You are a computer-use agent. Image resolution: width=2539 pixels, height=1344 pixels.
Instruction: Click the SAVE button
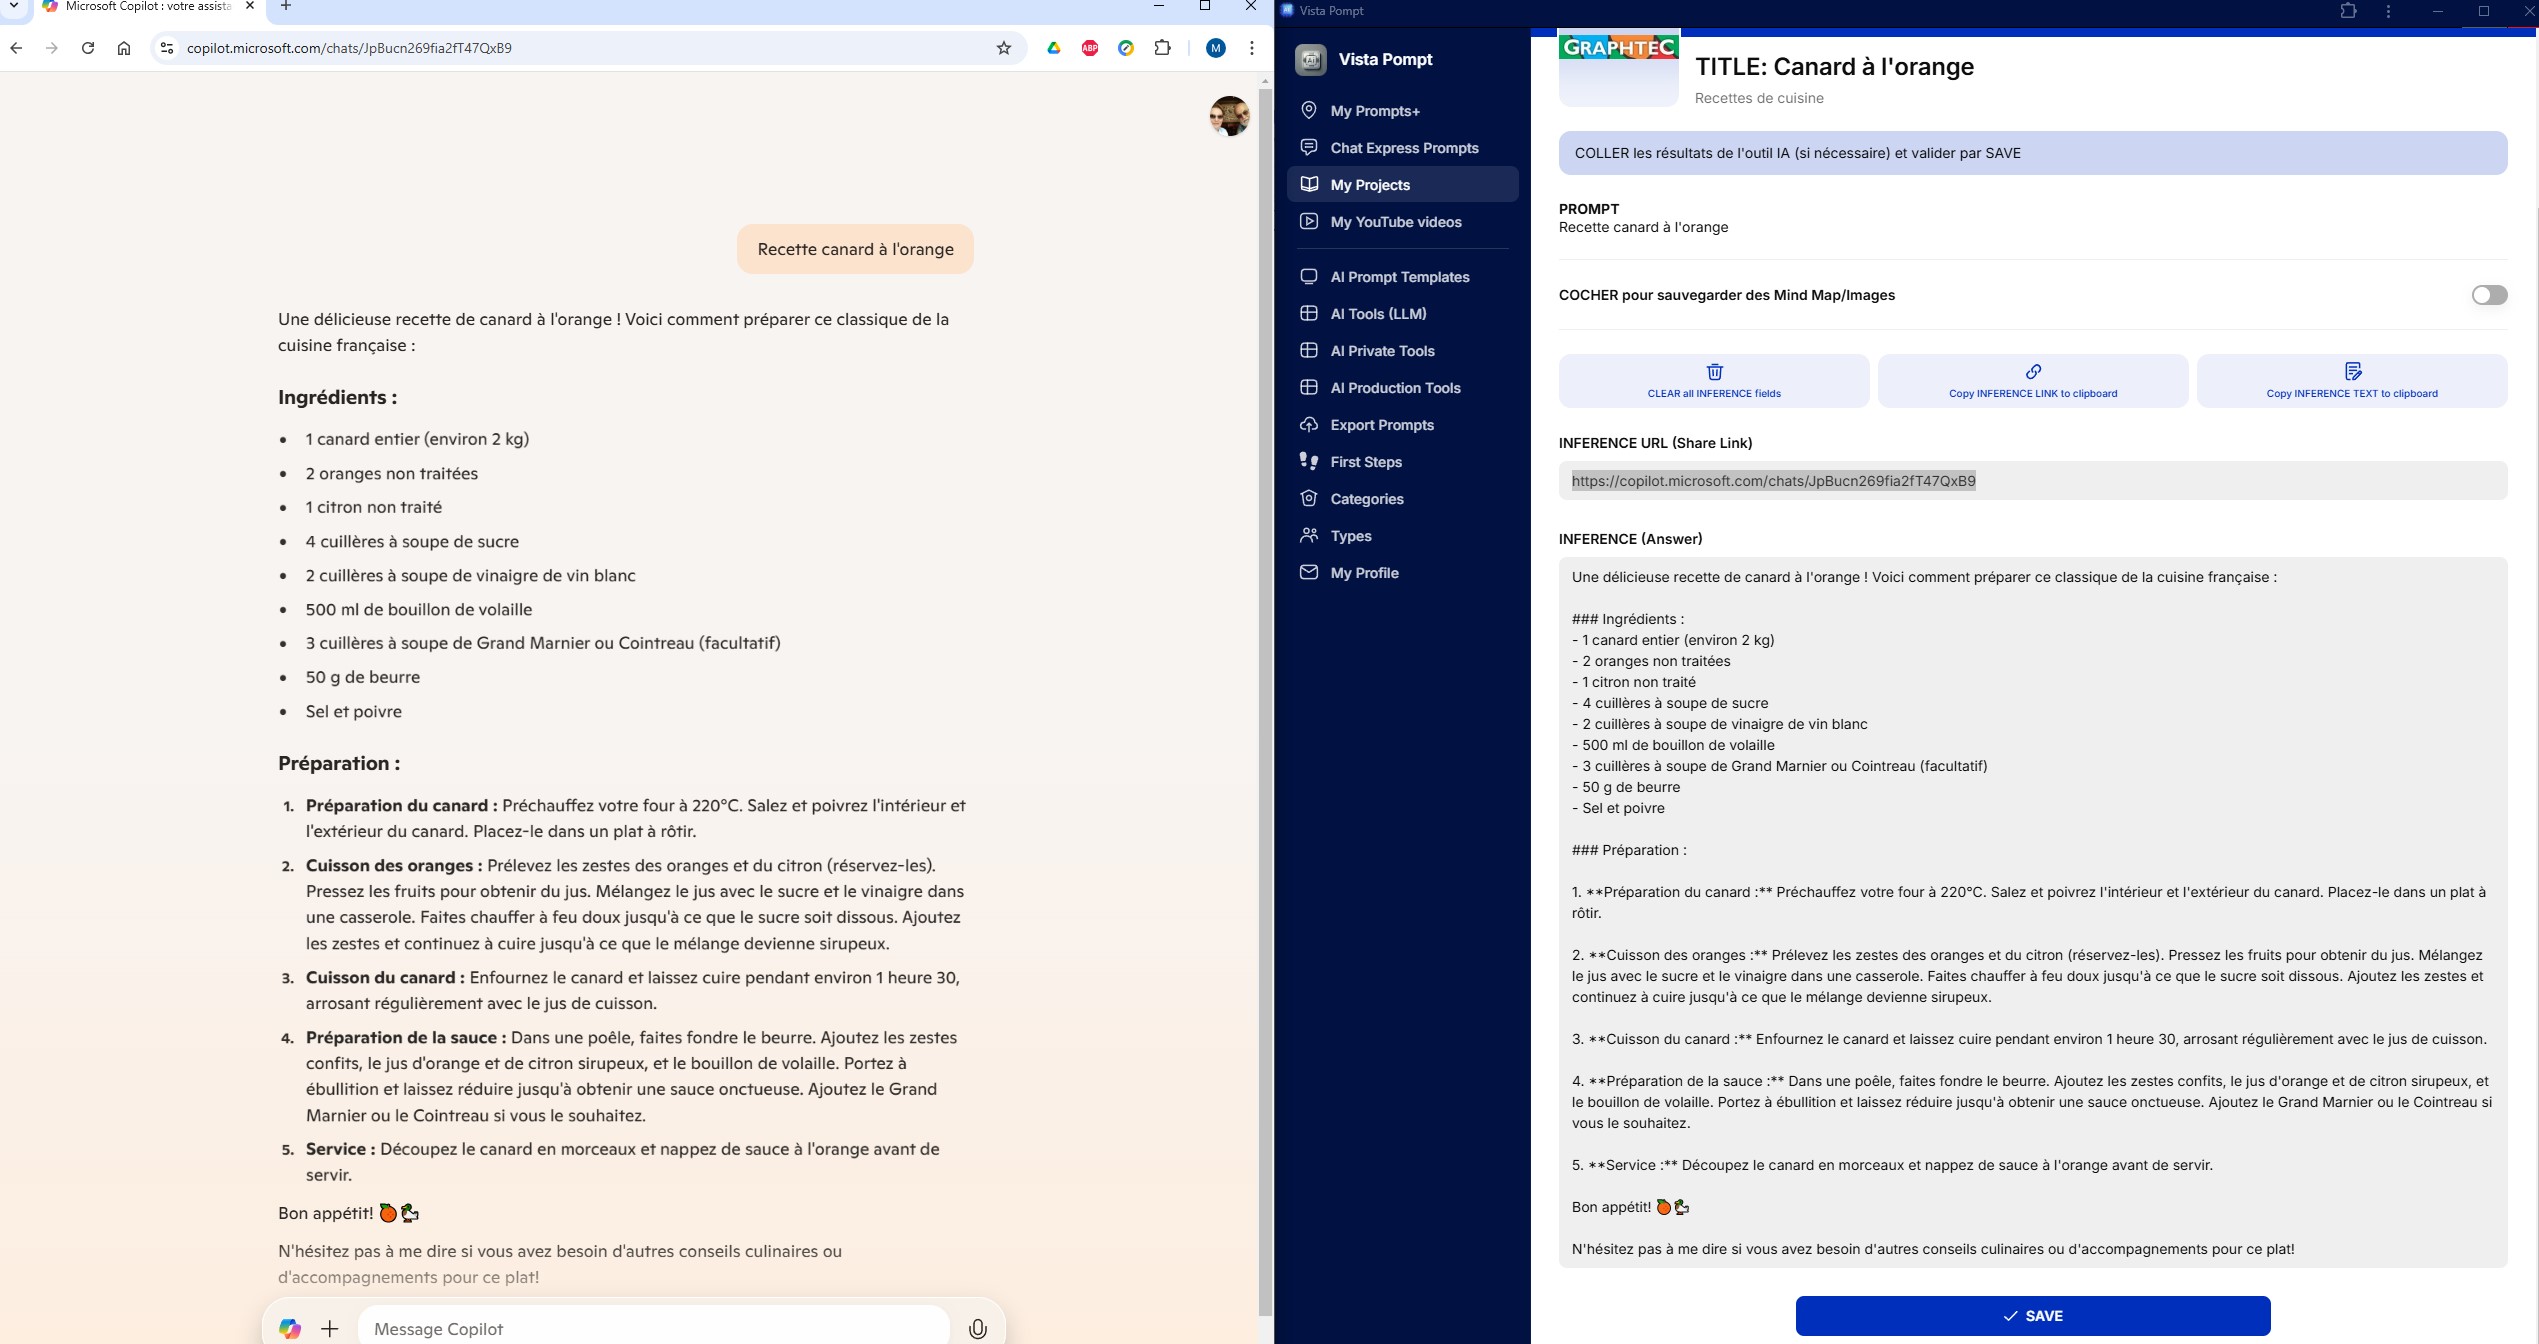(x=2032, y=1316)
